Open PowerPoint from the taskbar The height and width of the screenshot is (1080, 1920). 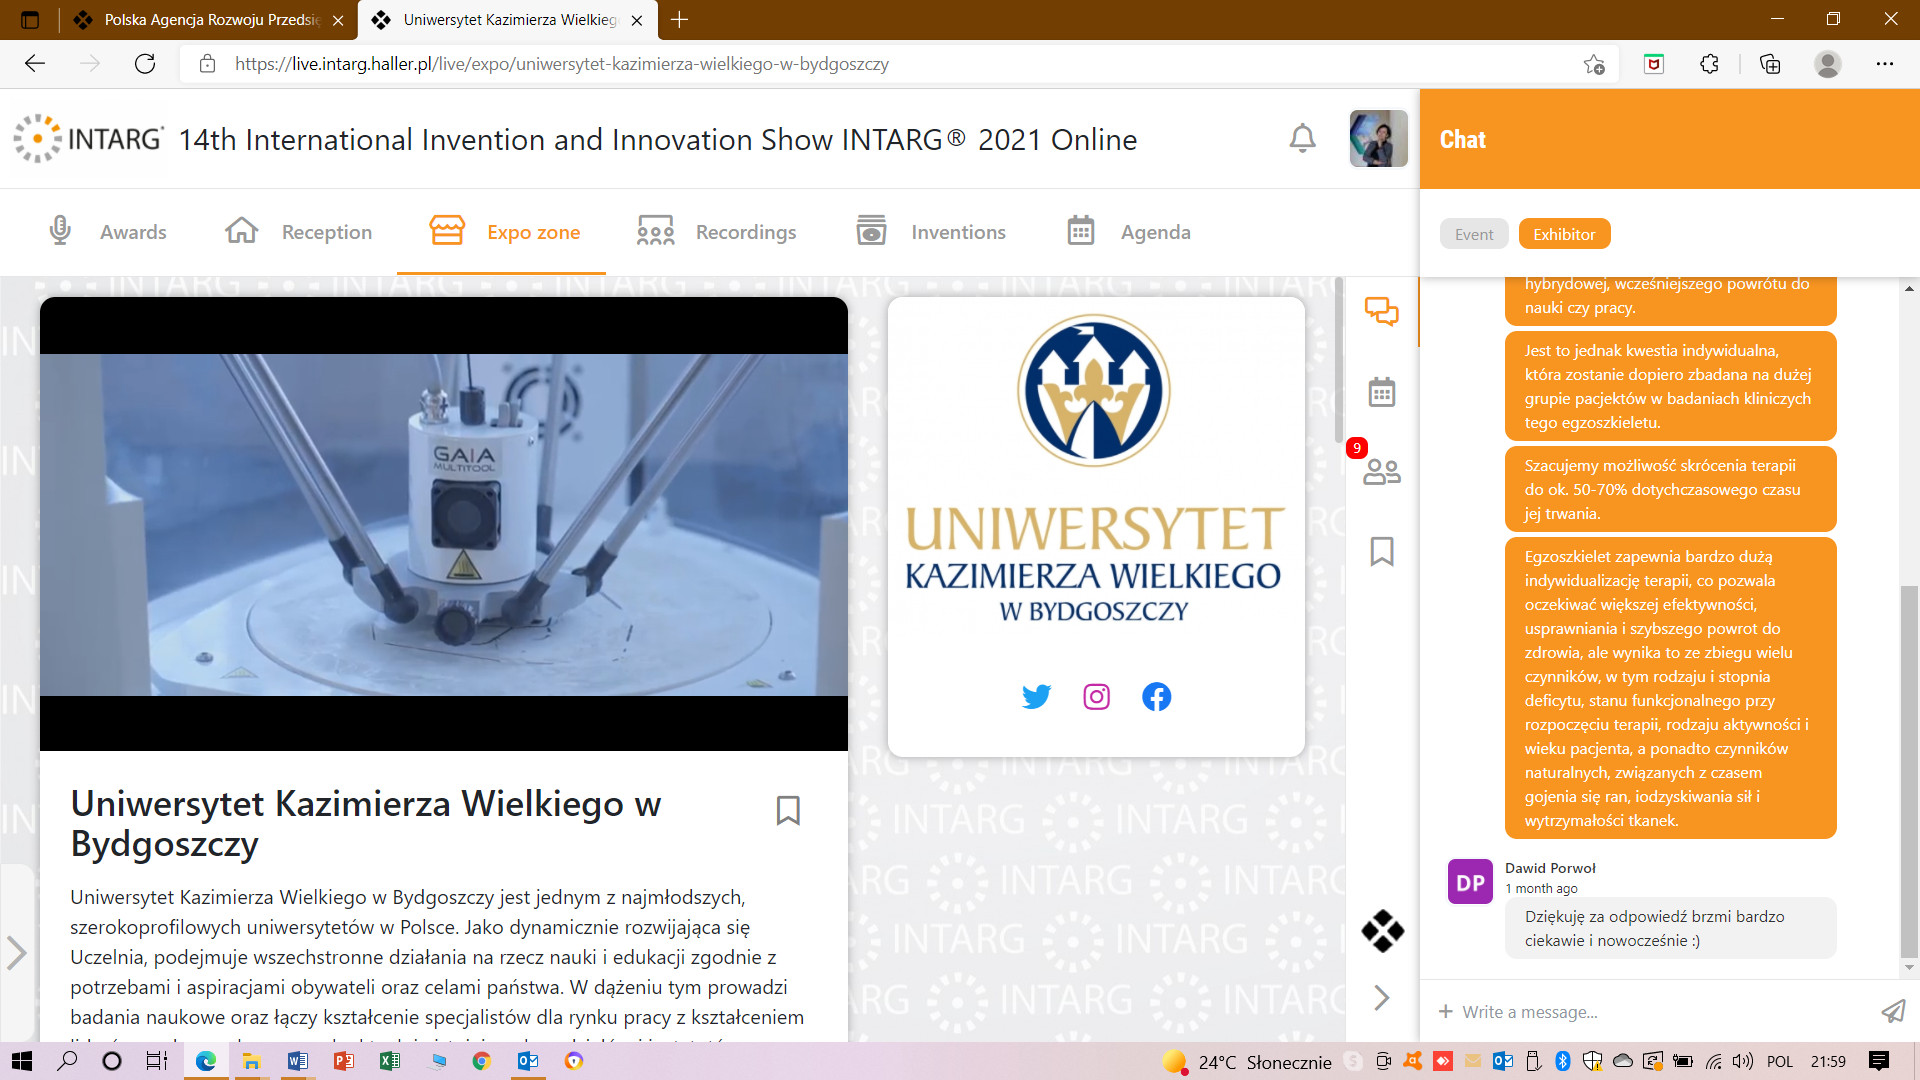tap(343, 1061)
